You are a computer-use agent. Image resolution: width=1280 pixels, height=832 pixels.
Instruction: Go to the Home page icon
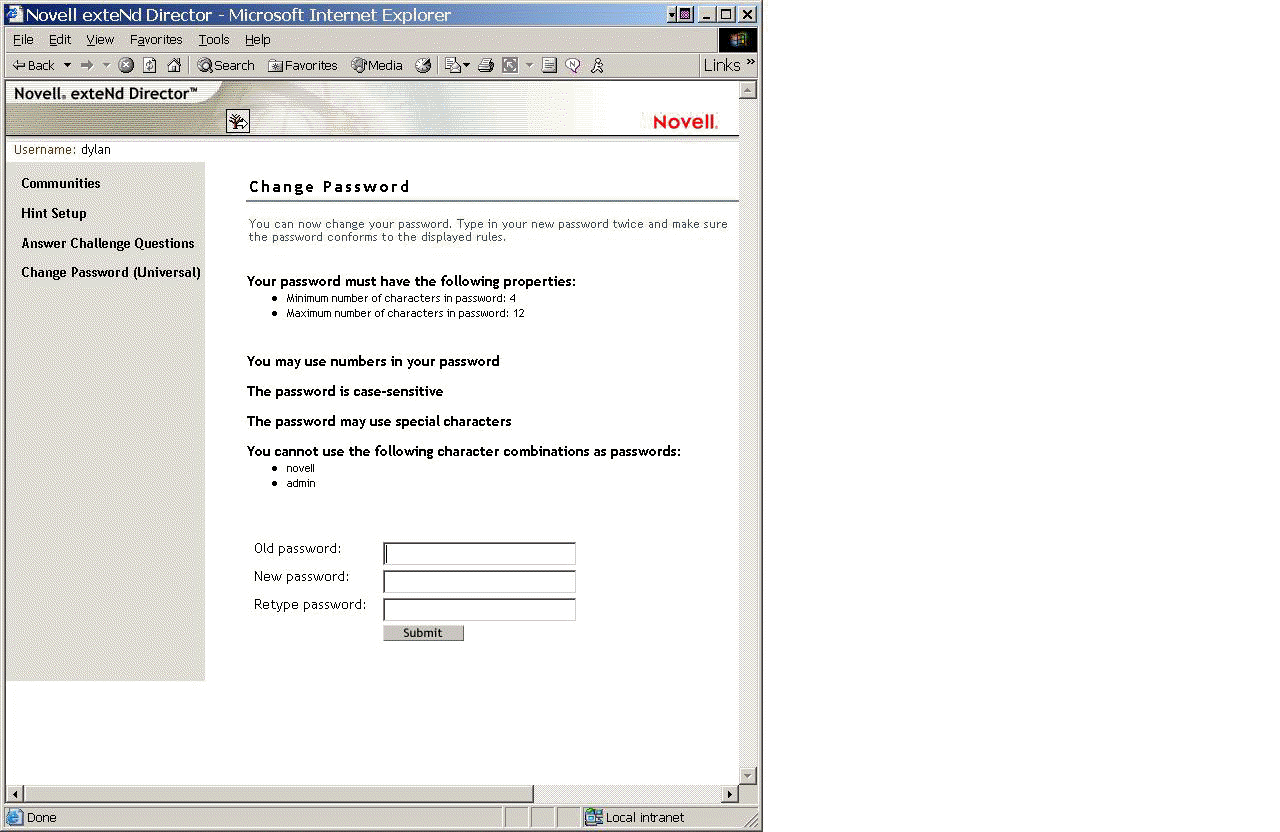point(173,65)
